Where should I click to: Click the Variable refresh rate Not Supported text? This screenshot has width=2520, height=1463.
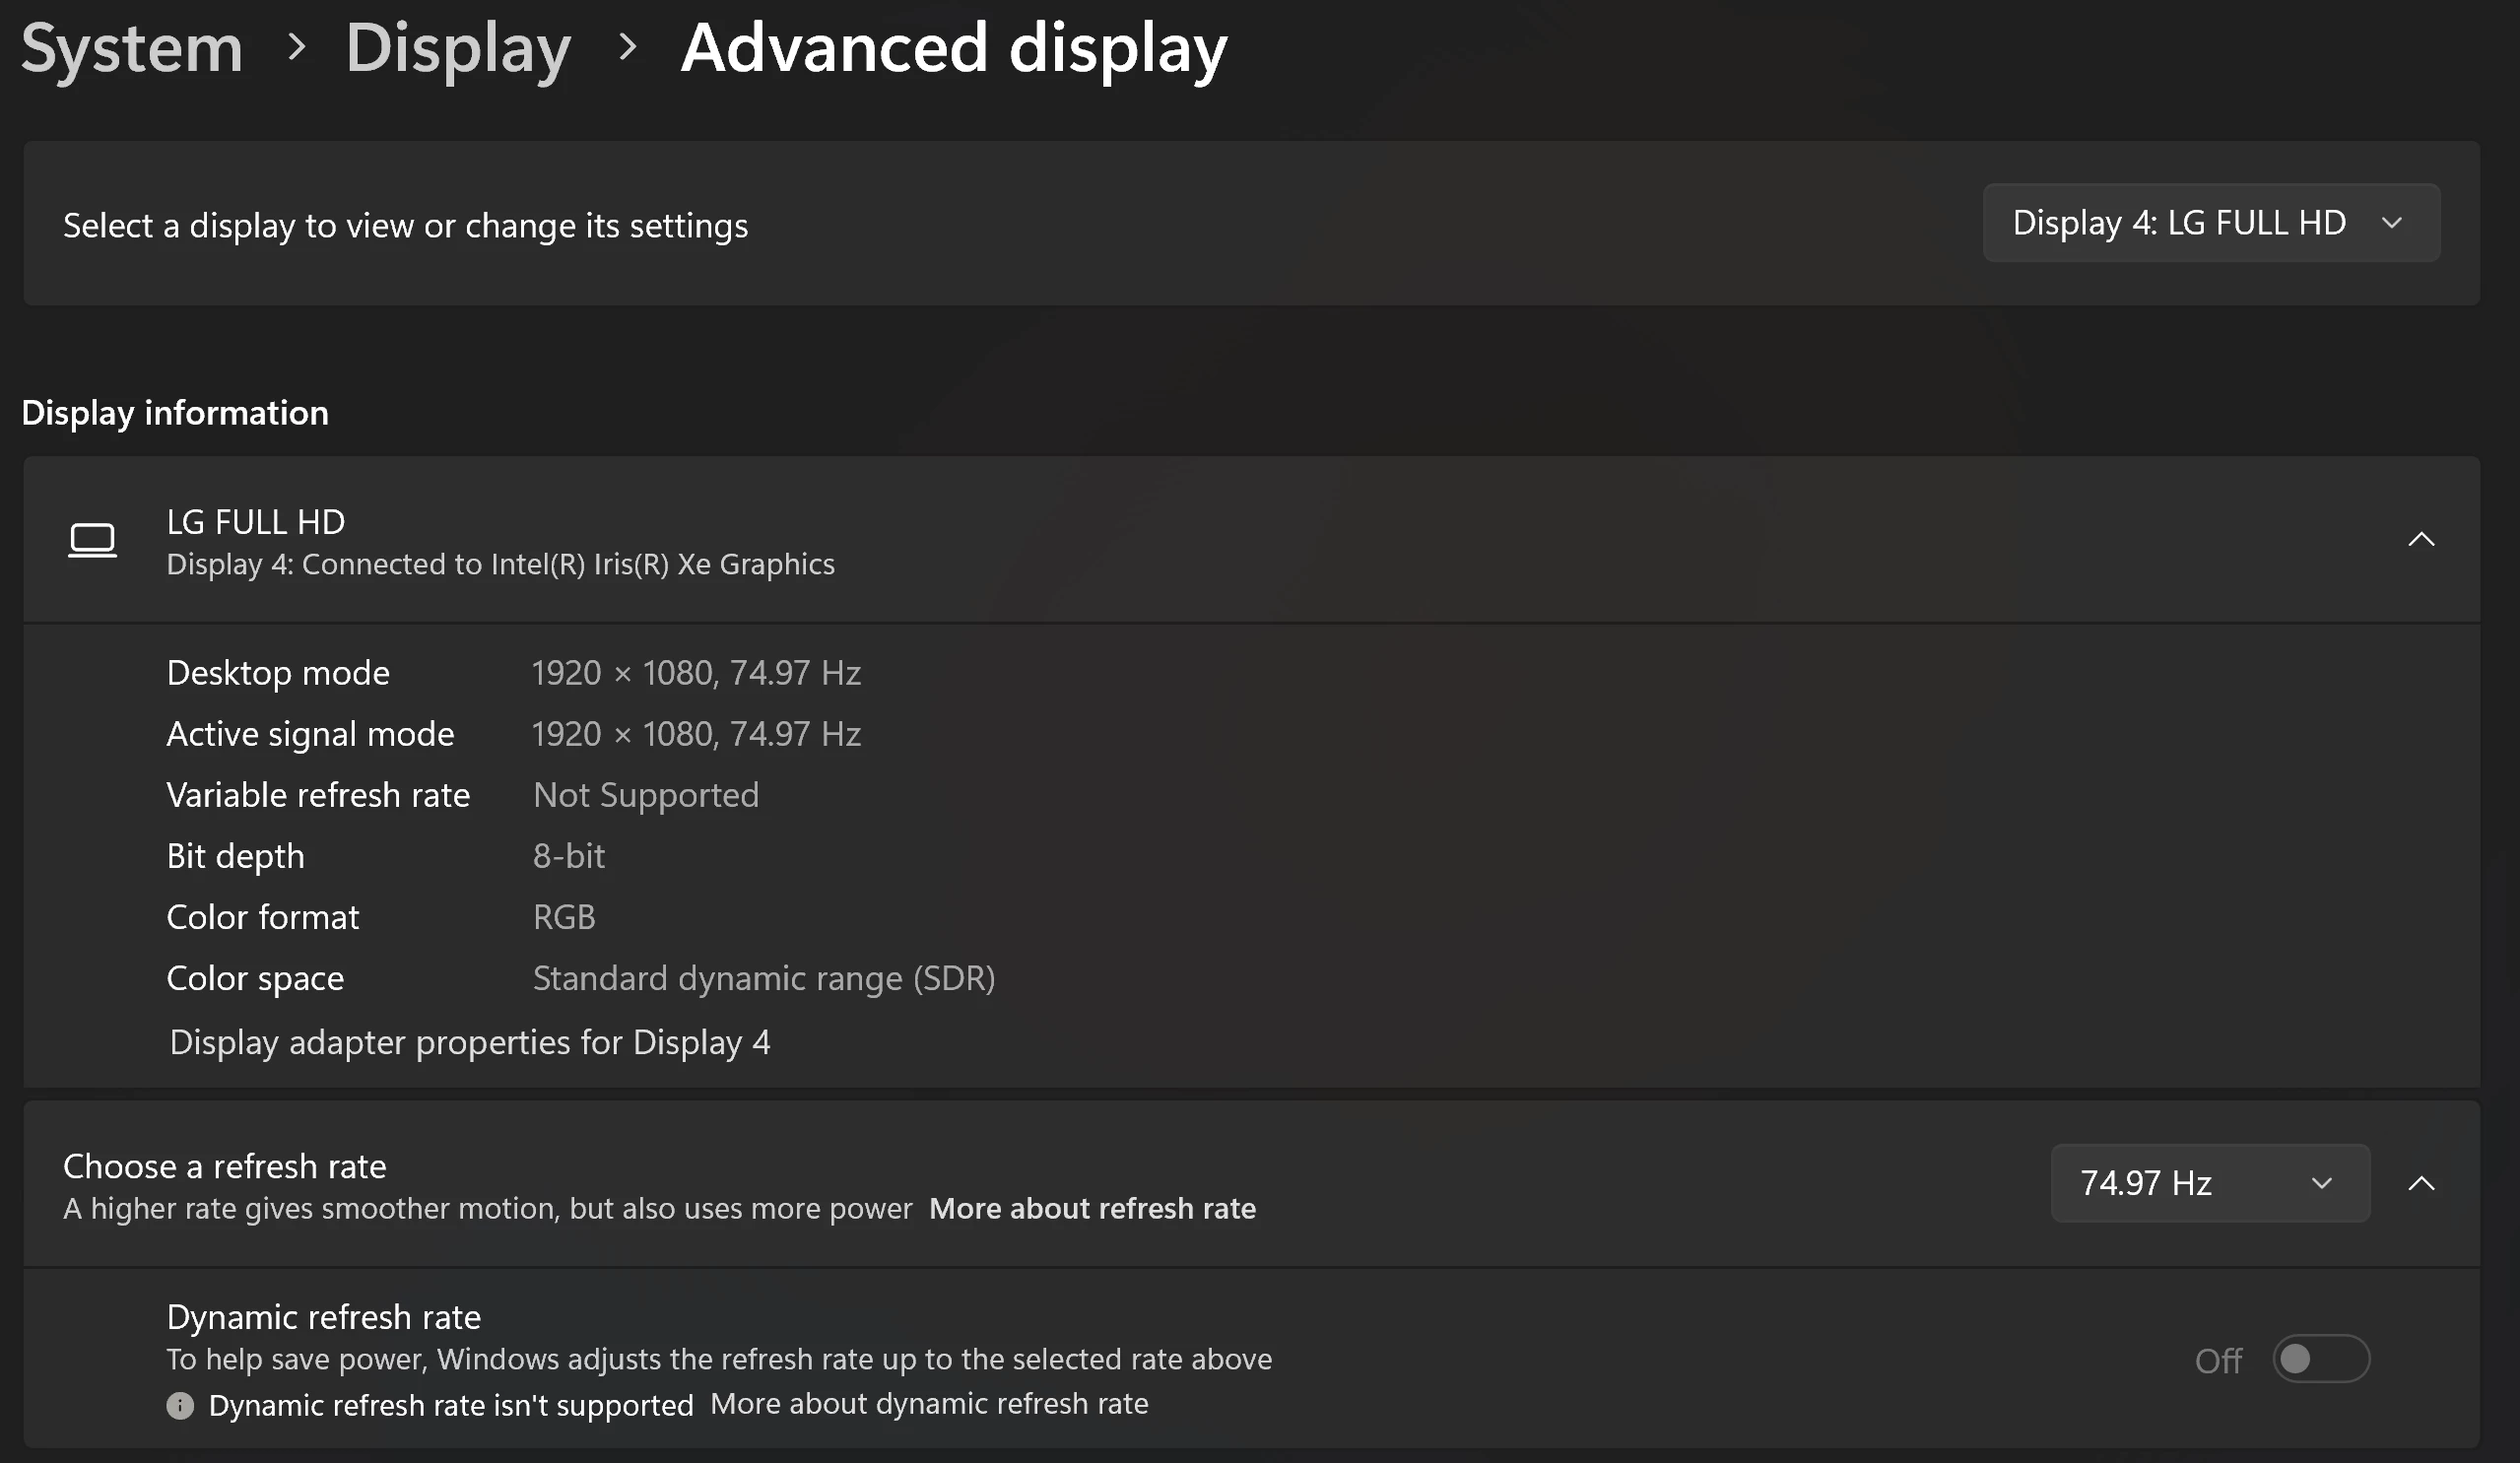click(646, 795)
